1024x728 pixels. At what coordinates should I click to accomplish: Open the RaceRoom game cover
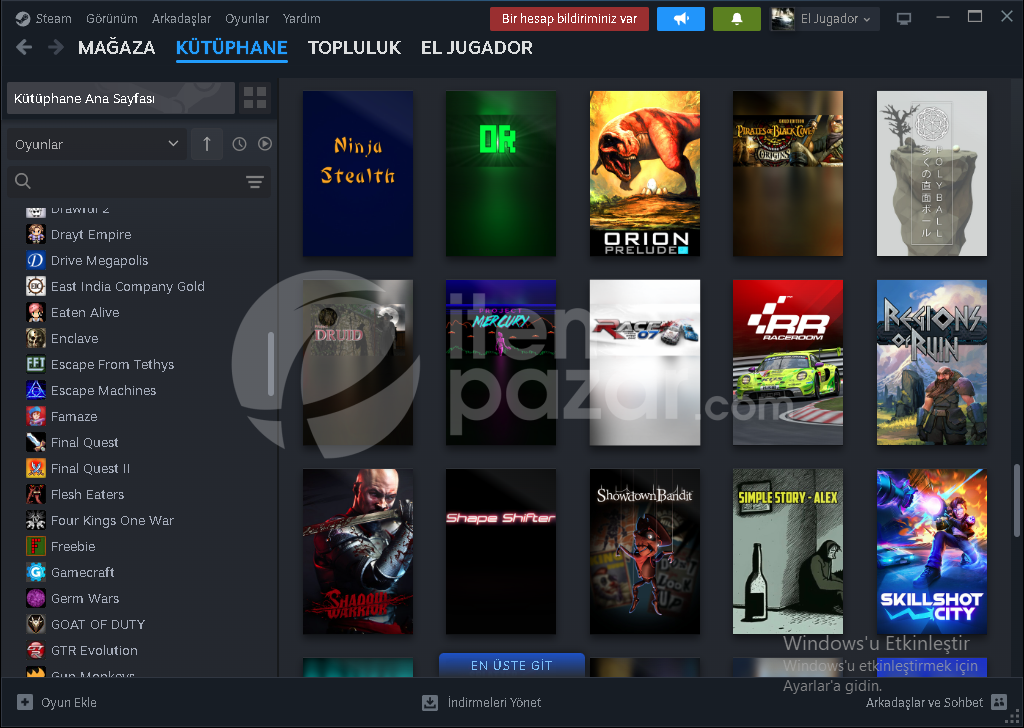788,362
